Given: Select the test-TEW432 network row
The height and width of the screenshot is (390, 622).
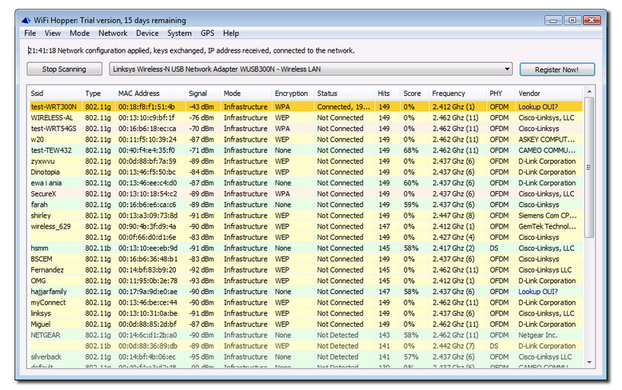Looking at the screenshot, I should click(x=306, y=150).
